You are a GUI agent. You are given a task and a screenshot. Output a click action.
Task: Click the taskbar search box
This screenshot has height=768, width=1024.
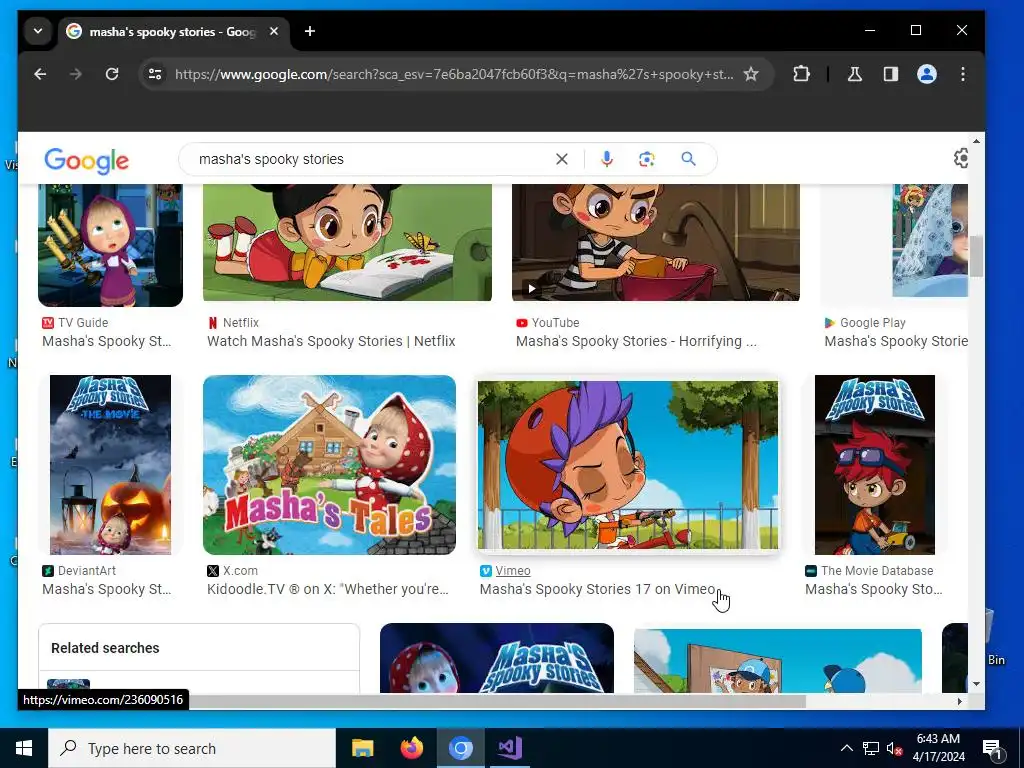[192, 748]
